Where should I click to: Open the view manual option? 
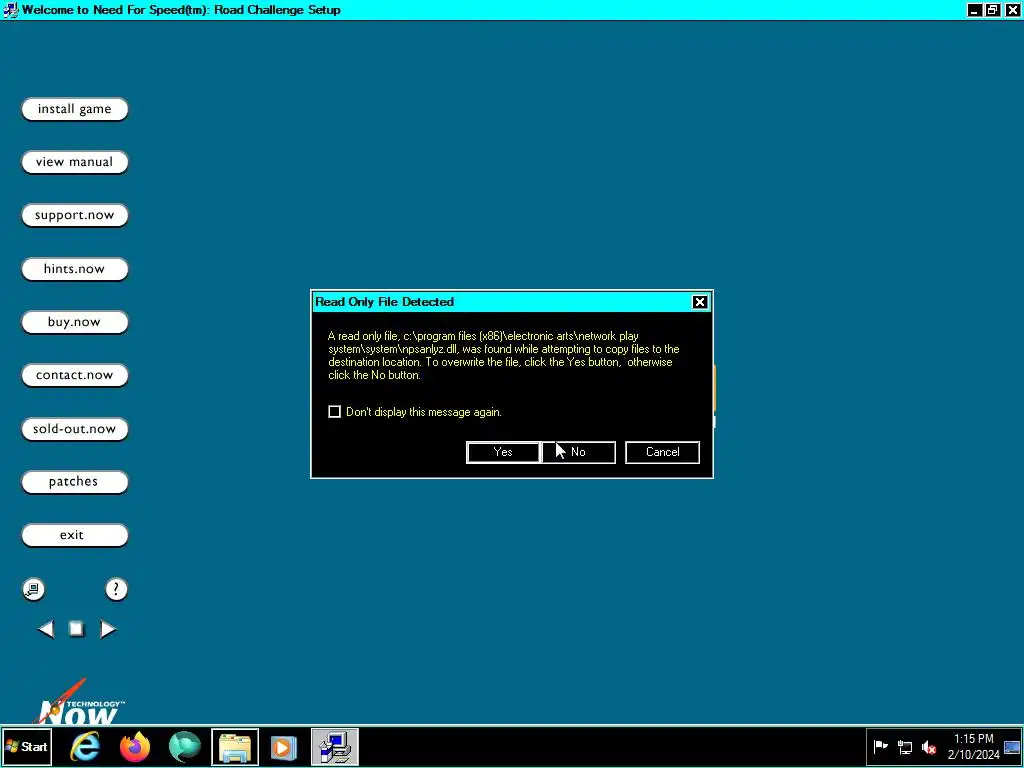pyautogui.click(x=74, y=162)
